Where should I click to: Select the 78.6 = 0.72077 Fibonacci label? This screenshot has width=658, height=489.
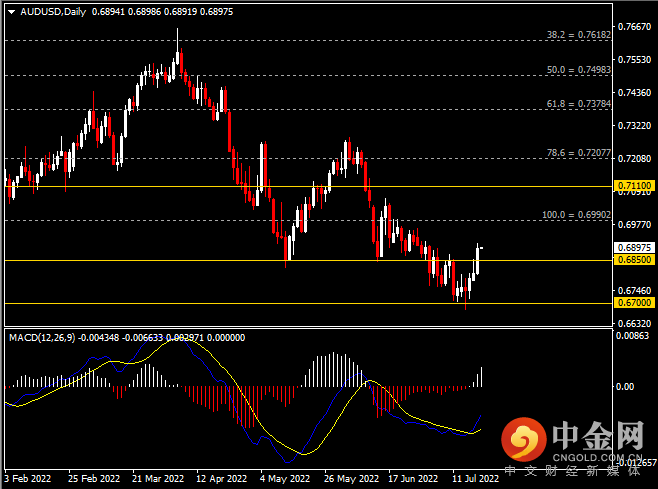579,153
